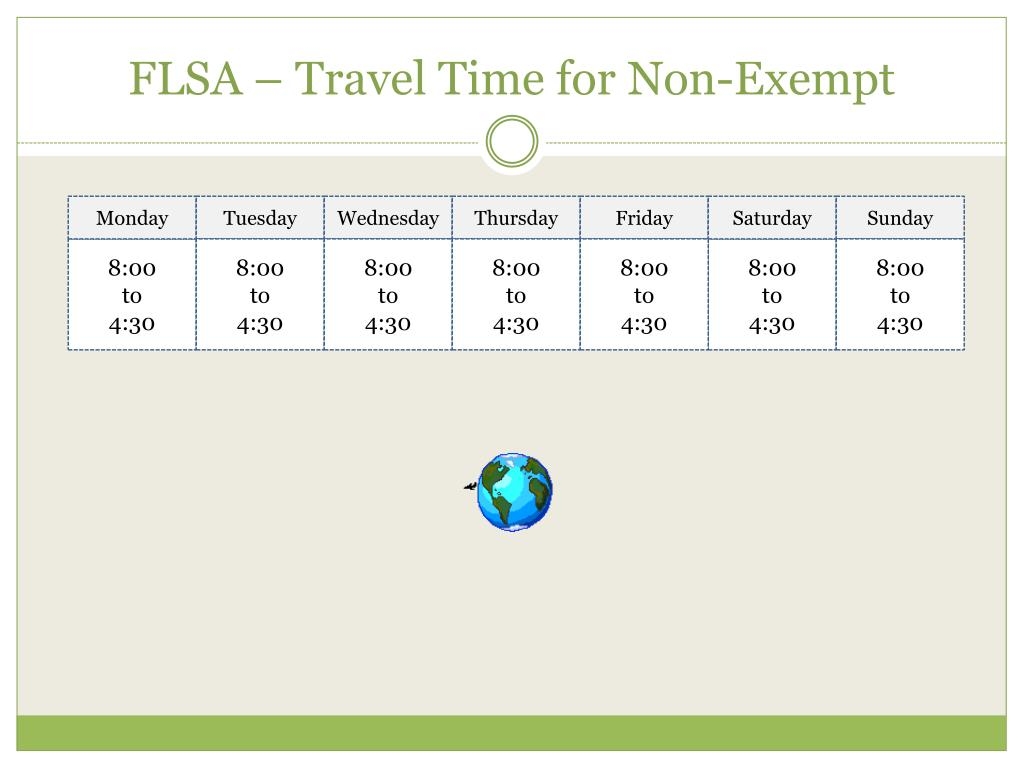Click Friday's 8:00 to 4:30 cell

[x=644, y=295]
